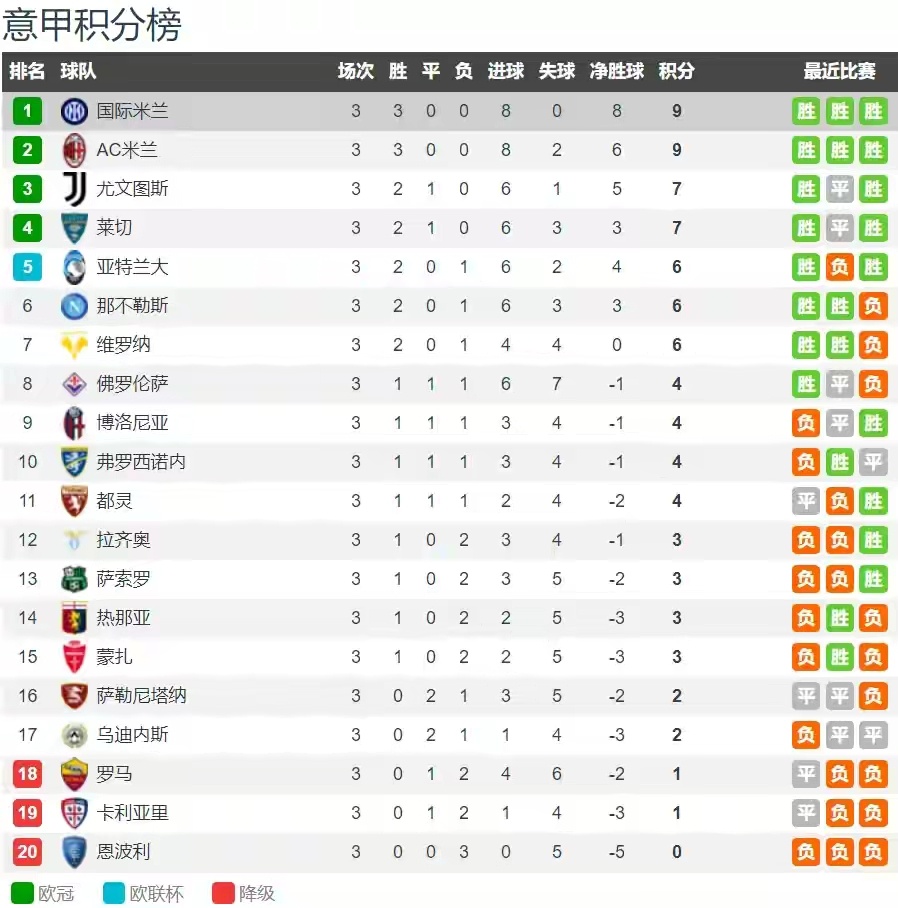The height and width of the screenshot is (908, 898).
Task: Click the Fiorentina (佛罗伦萨) club badge
Action: [75, 384]
